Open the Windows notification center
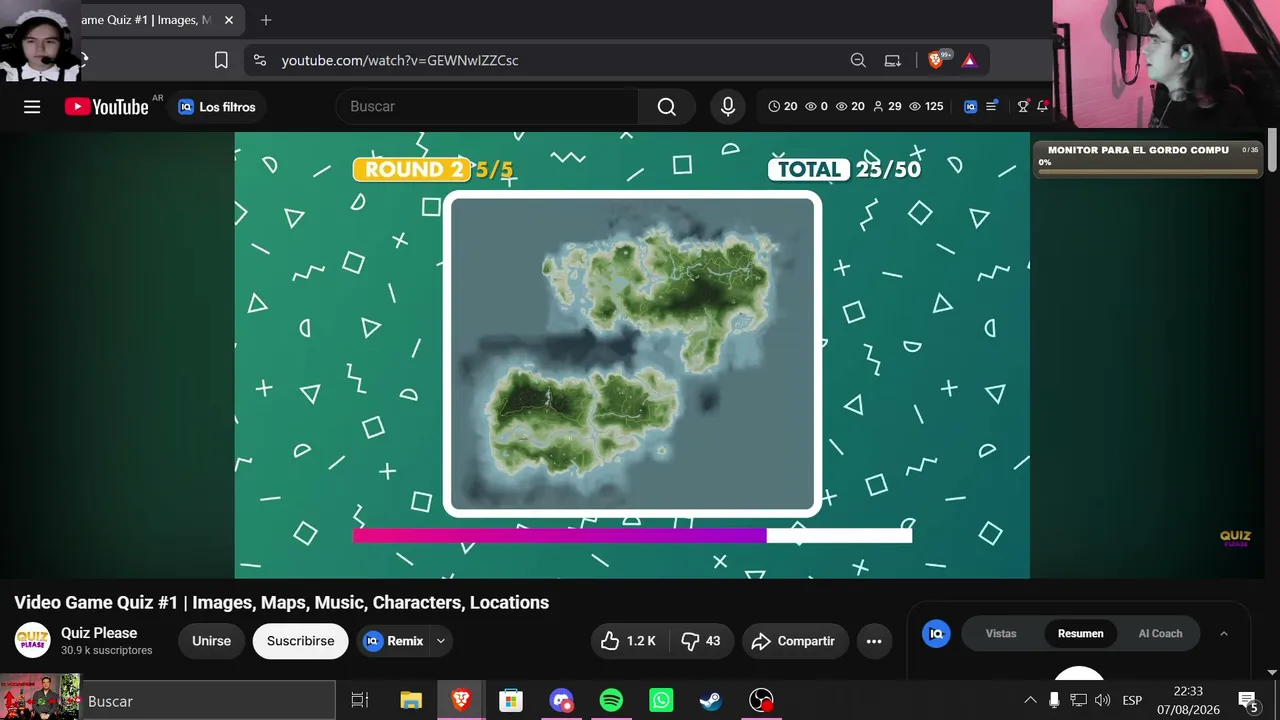This screenshot has height=720, width=1280. tap(1248, 700)
